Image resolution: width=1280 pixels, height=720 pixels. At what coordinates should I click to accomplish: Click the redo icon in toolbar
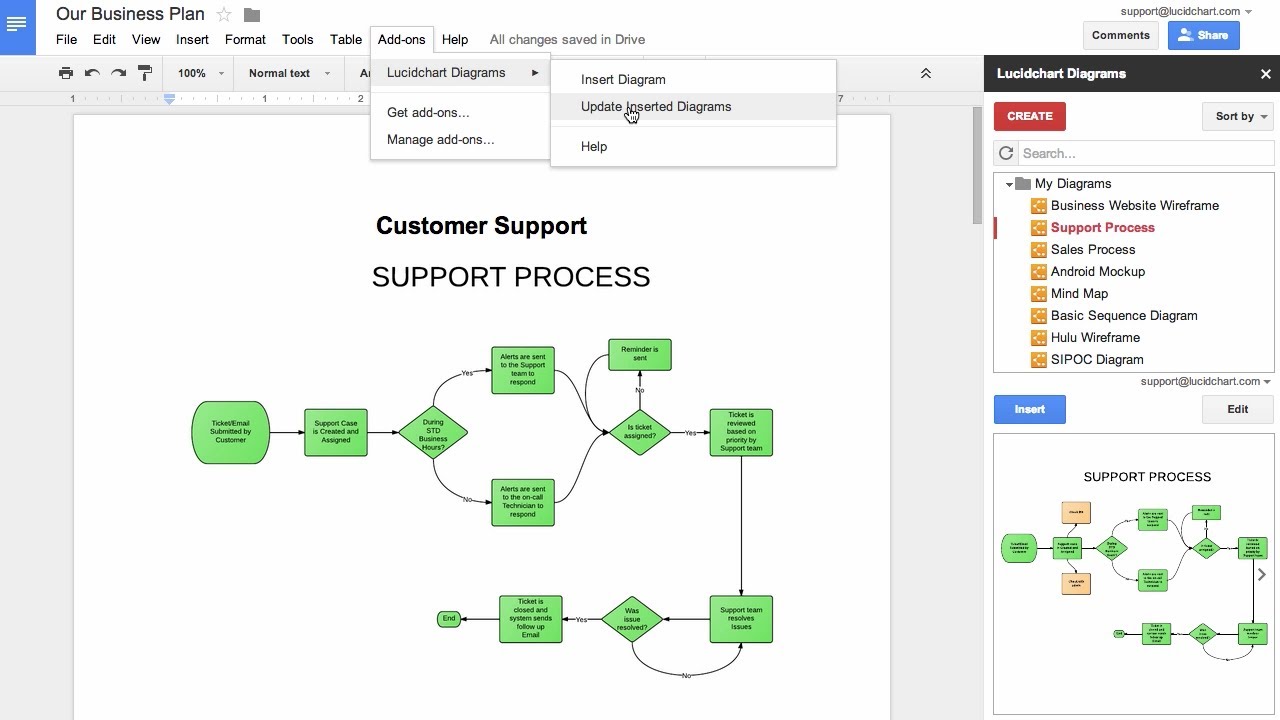pyautogui.click(x=118, y=73)
